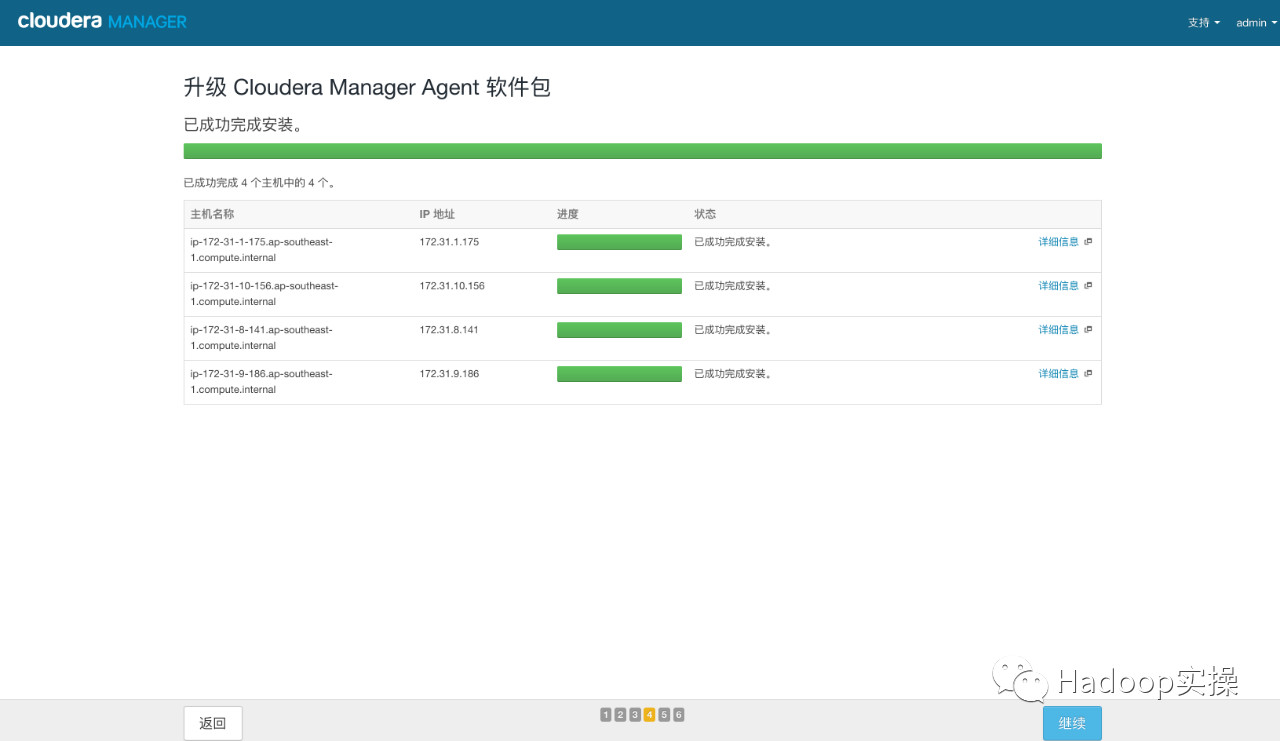Image resolution: width=1280 pixels, height=741 pixels.
Task: Open 详细信息 for host 172.31.8.141
Action: coord(1058,330)
